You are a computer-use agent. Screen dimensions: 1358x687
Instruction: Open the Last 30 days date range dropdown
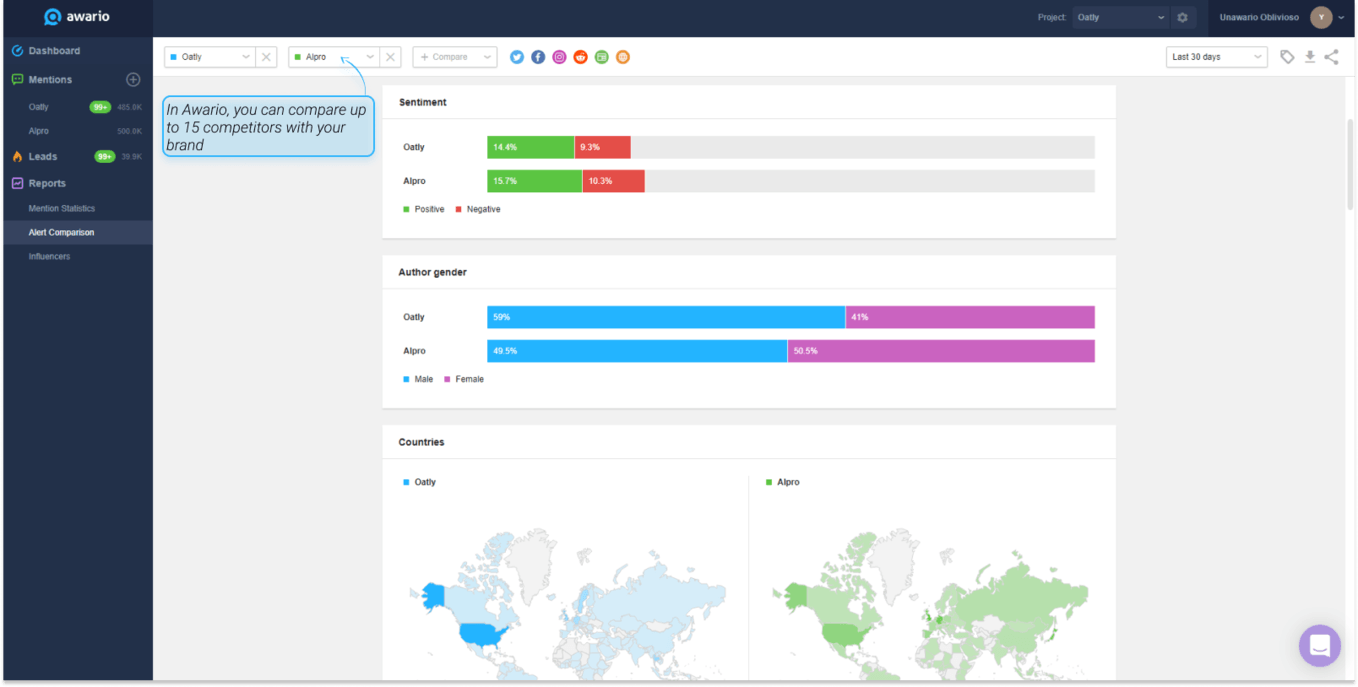(x=1216, y=57)
